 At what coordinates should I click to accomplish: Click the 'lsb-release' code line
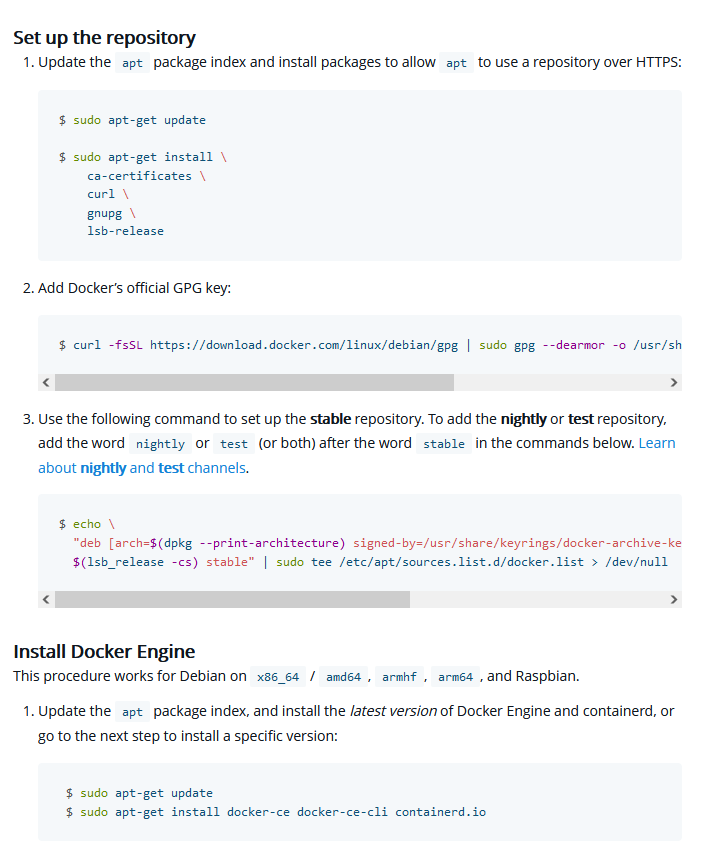[x=125, y=231]
